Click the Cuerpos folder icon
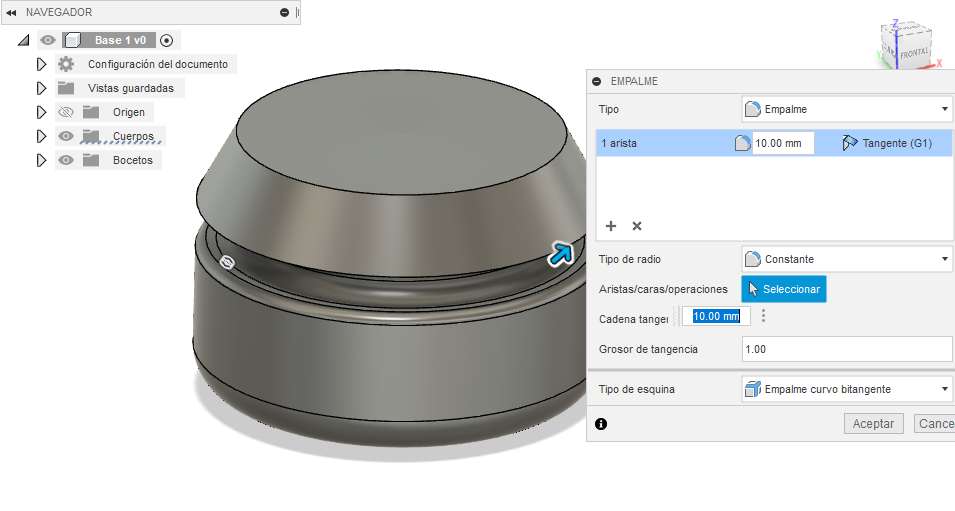Screen dimensions: 955x511 (x=91, y=136)
